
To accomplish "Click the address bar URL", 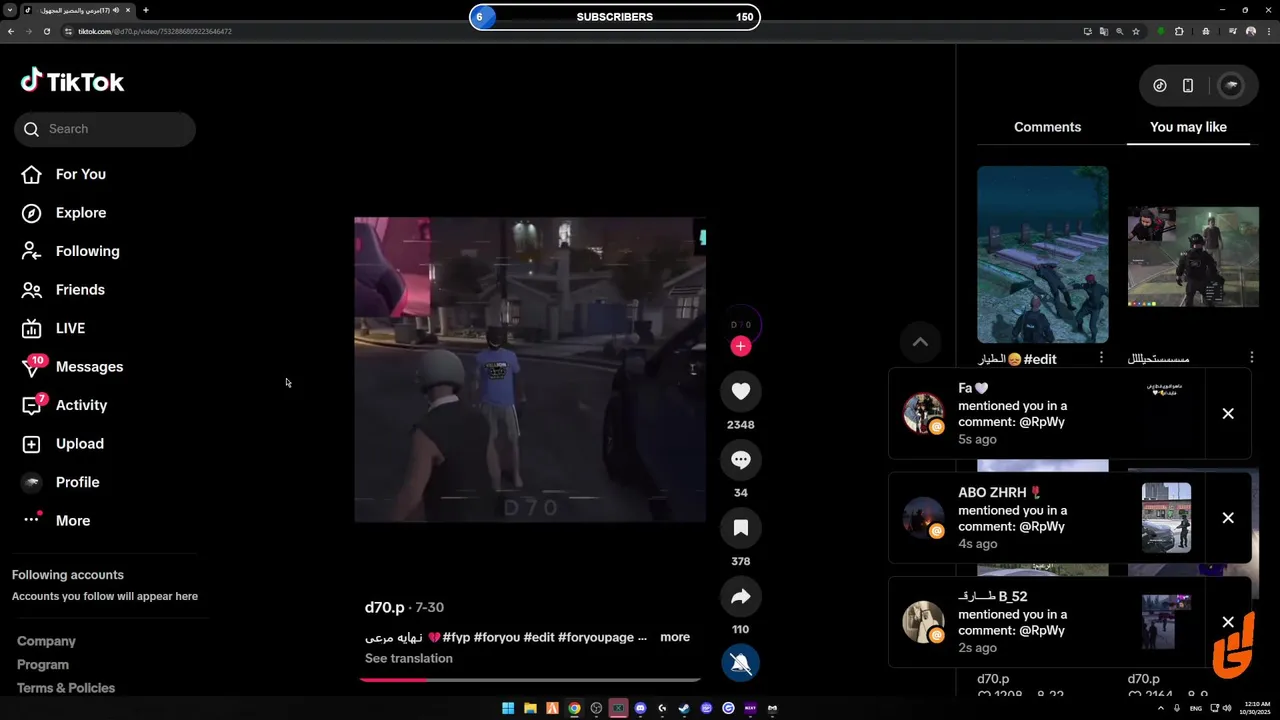I will click(x=155, y=31).
